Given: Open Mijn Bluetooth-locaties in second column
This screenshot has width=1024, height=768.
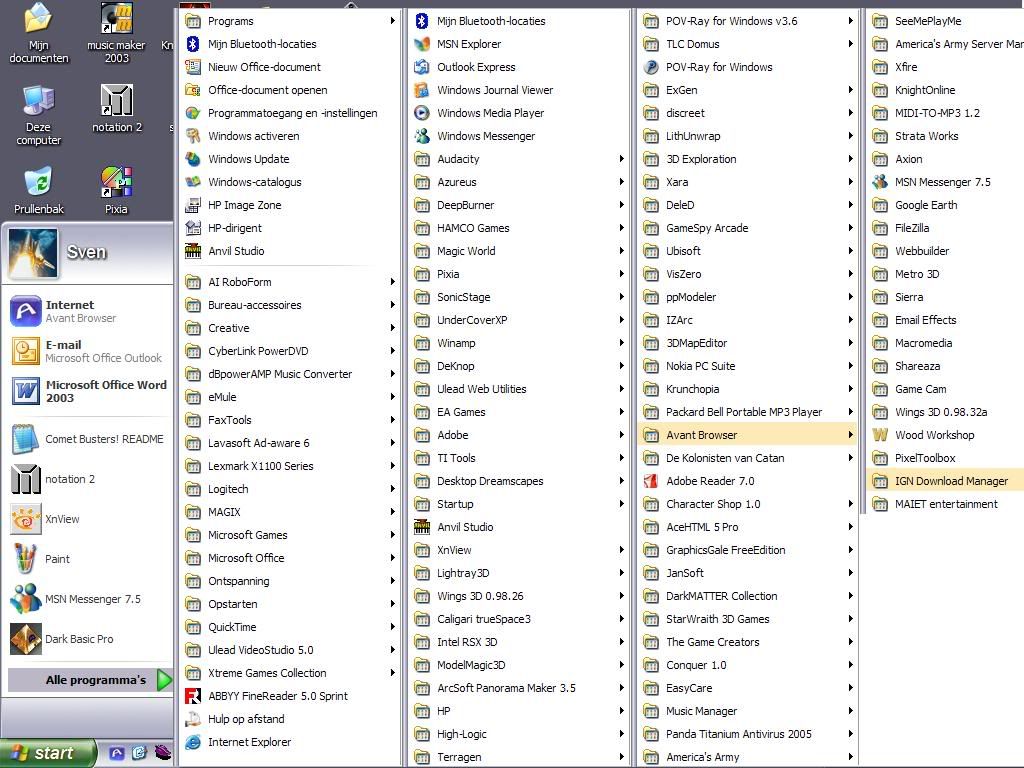Looking at the screenshot, I should click(518, 21).
